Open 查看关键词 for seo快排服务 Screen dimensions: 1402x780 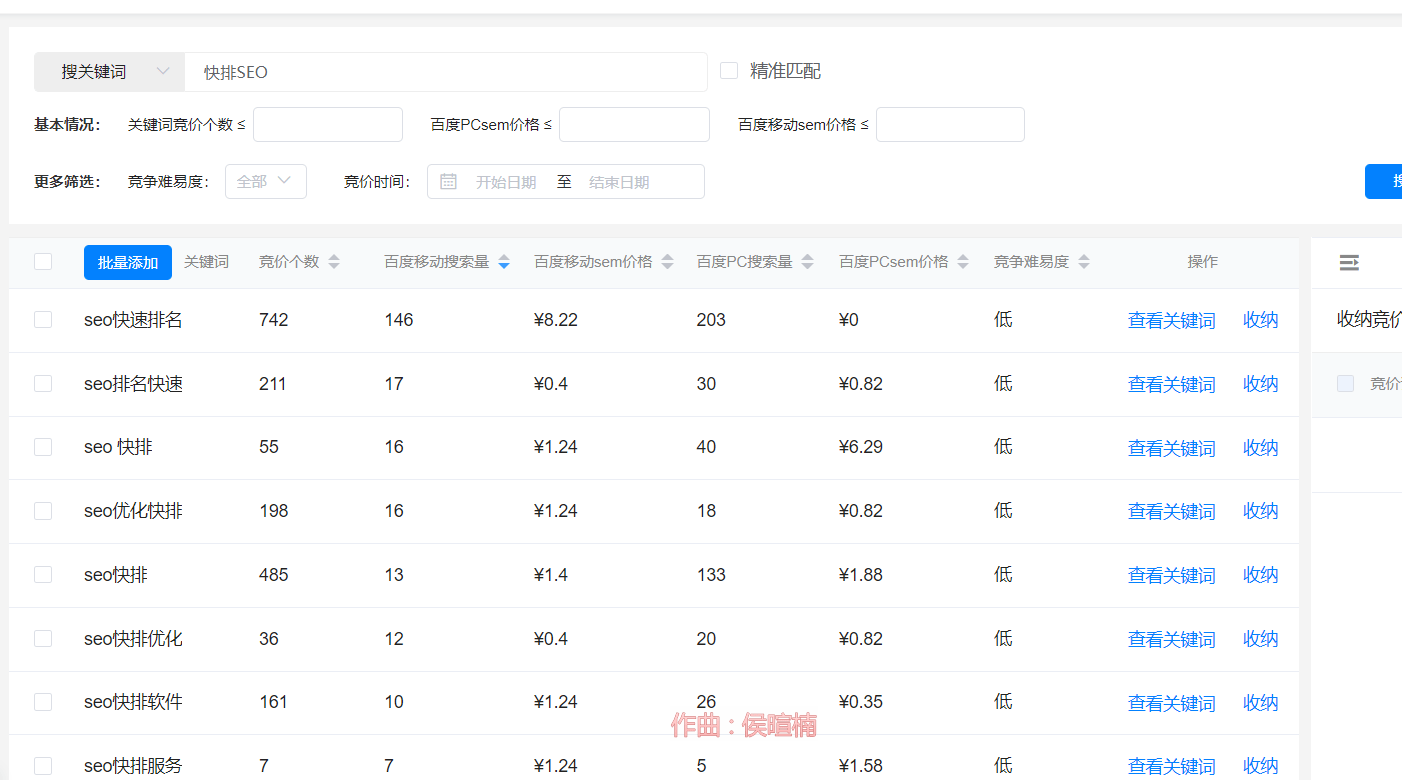pyautogui.click(x=1172, y=766)
